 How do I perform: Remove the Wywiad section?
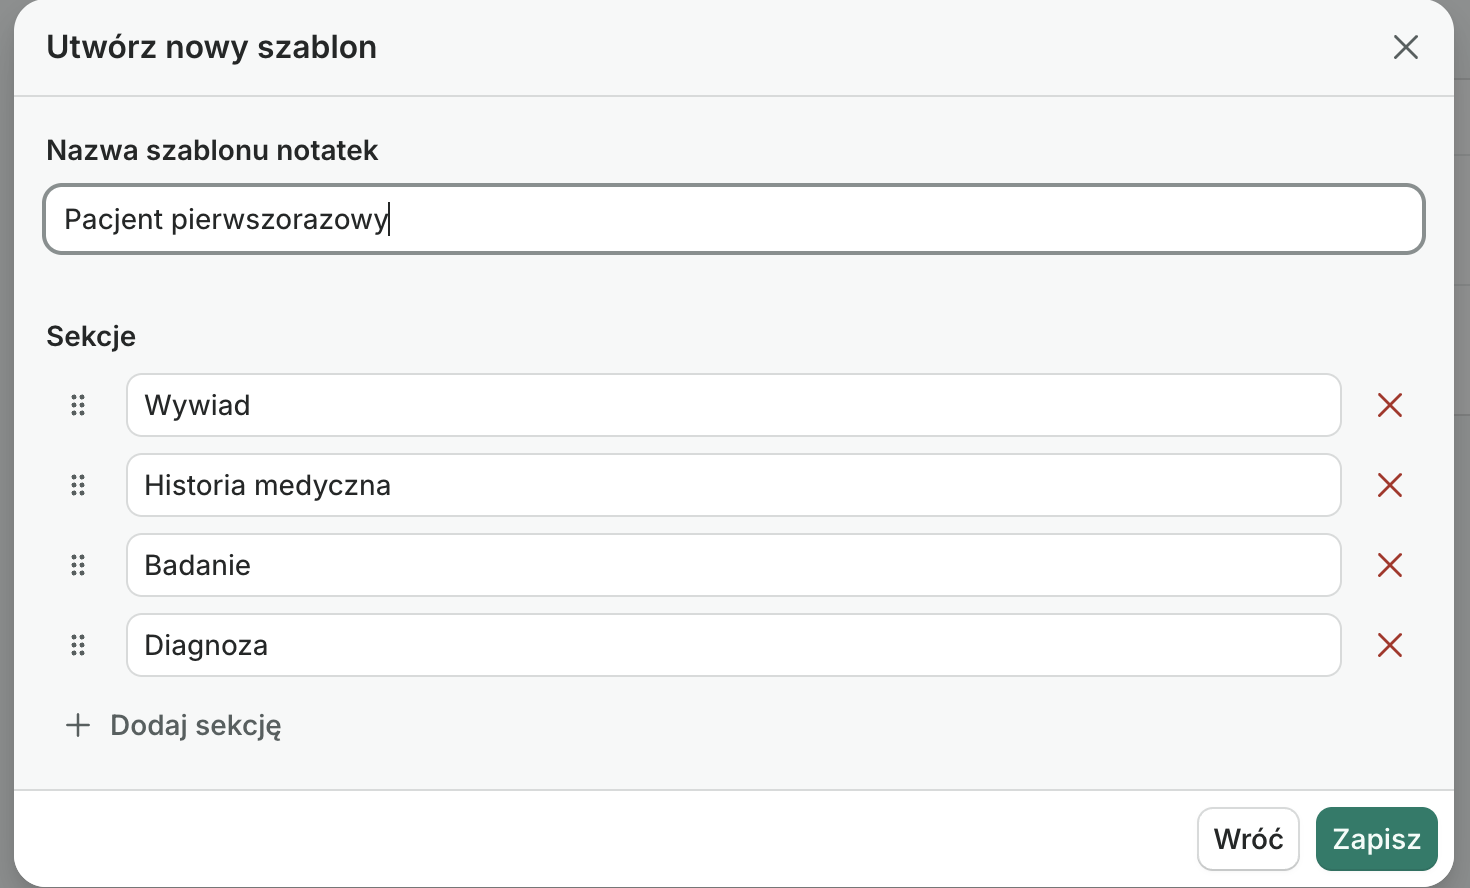coord(1389,405)
